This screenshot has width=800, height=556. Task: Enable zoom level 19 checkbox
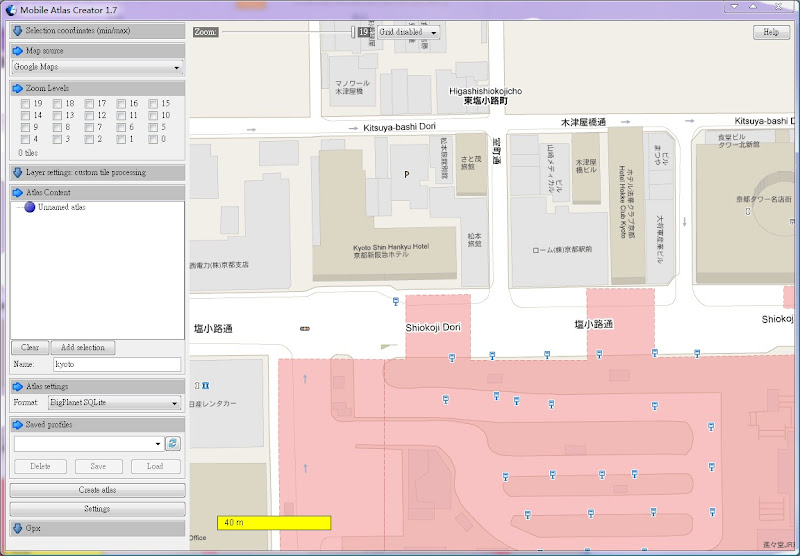[25, 104]
